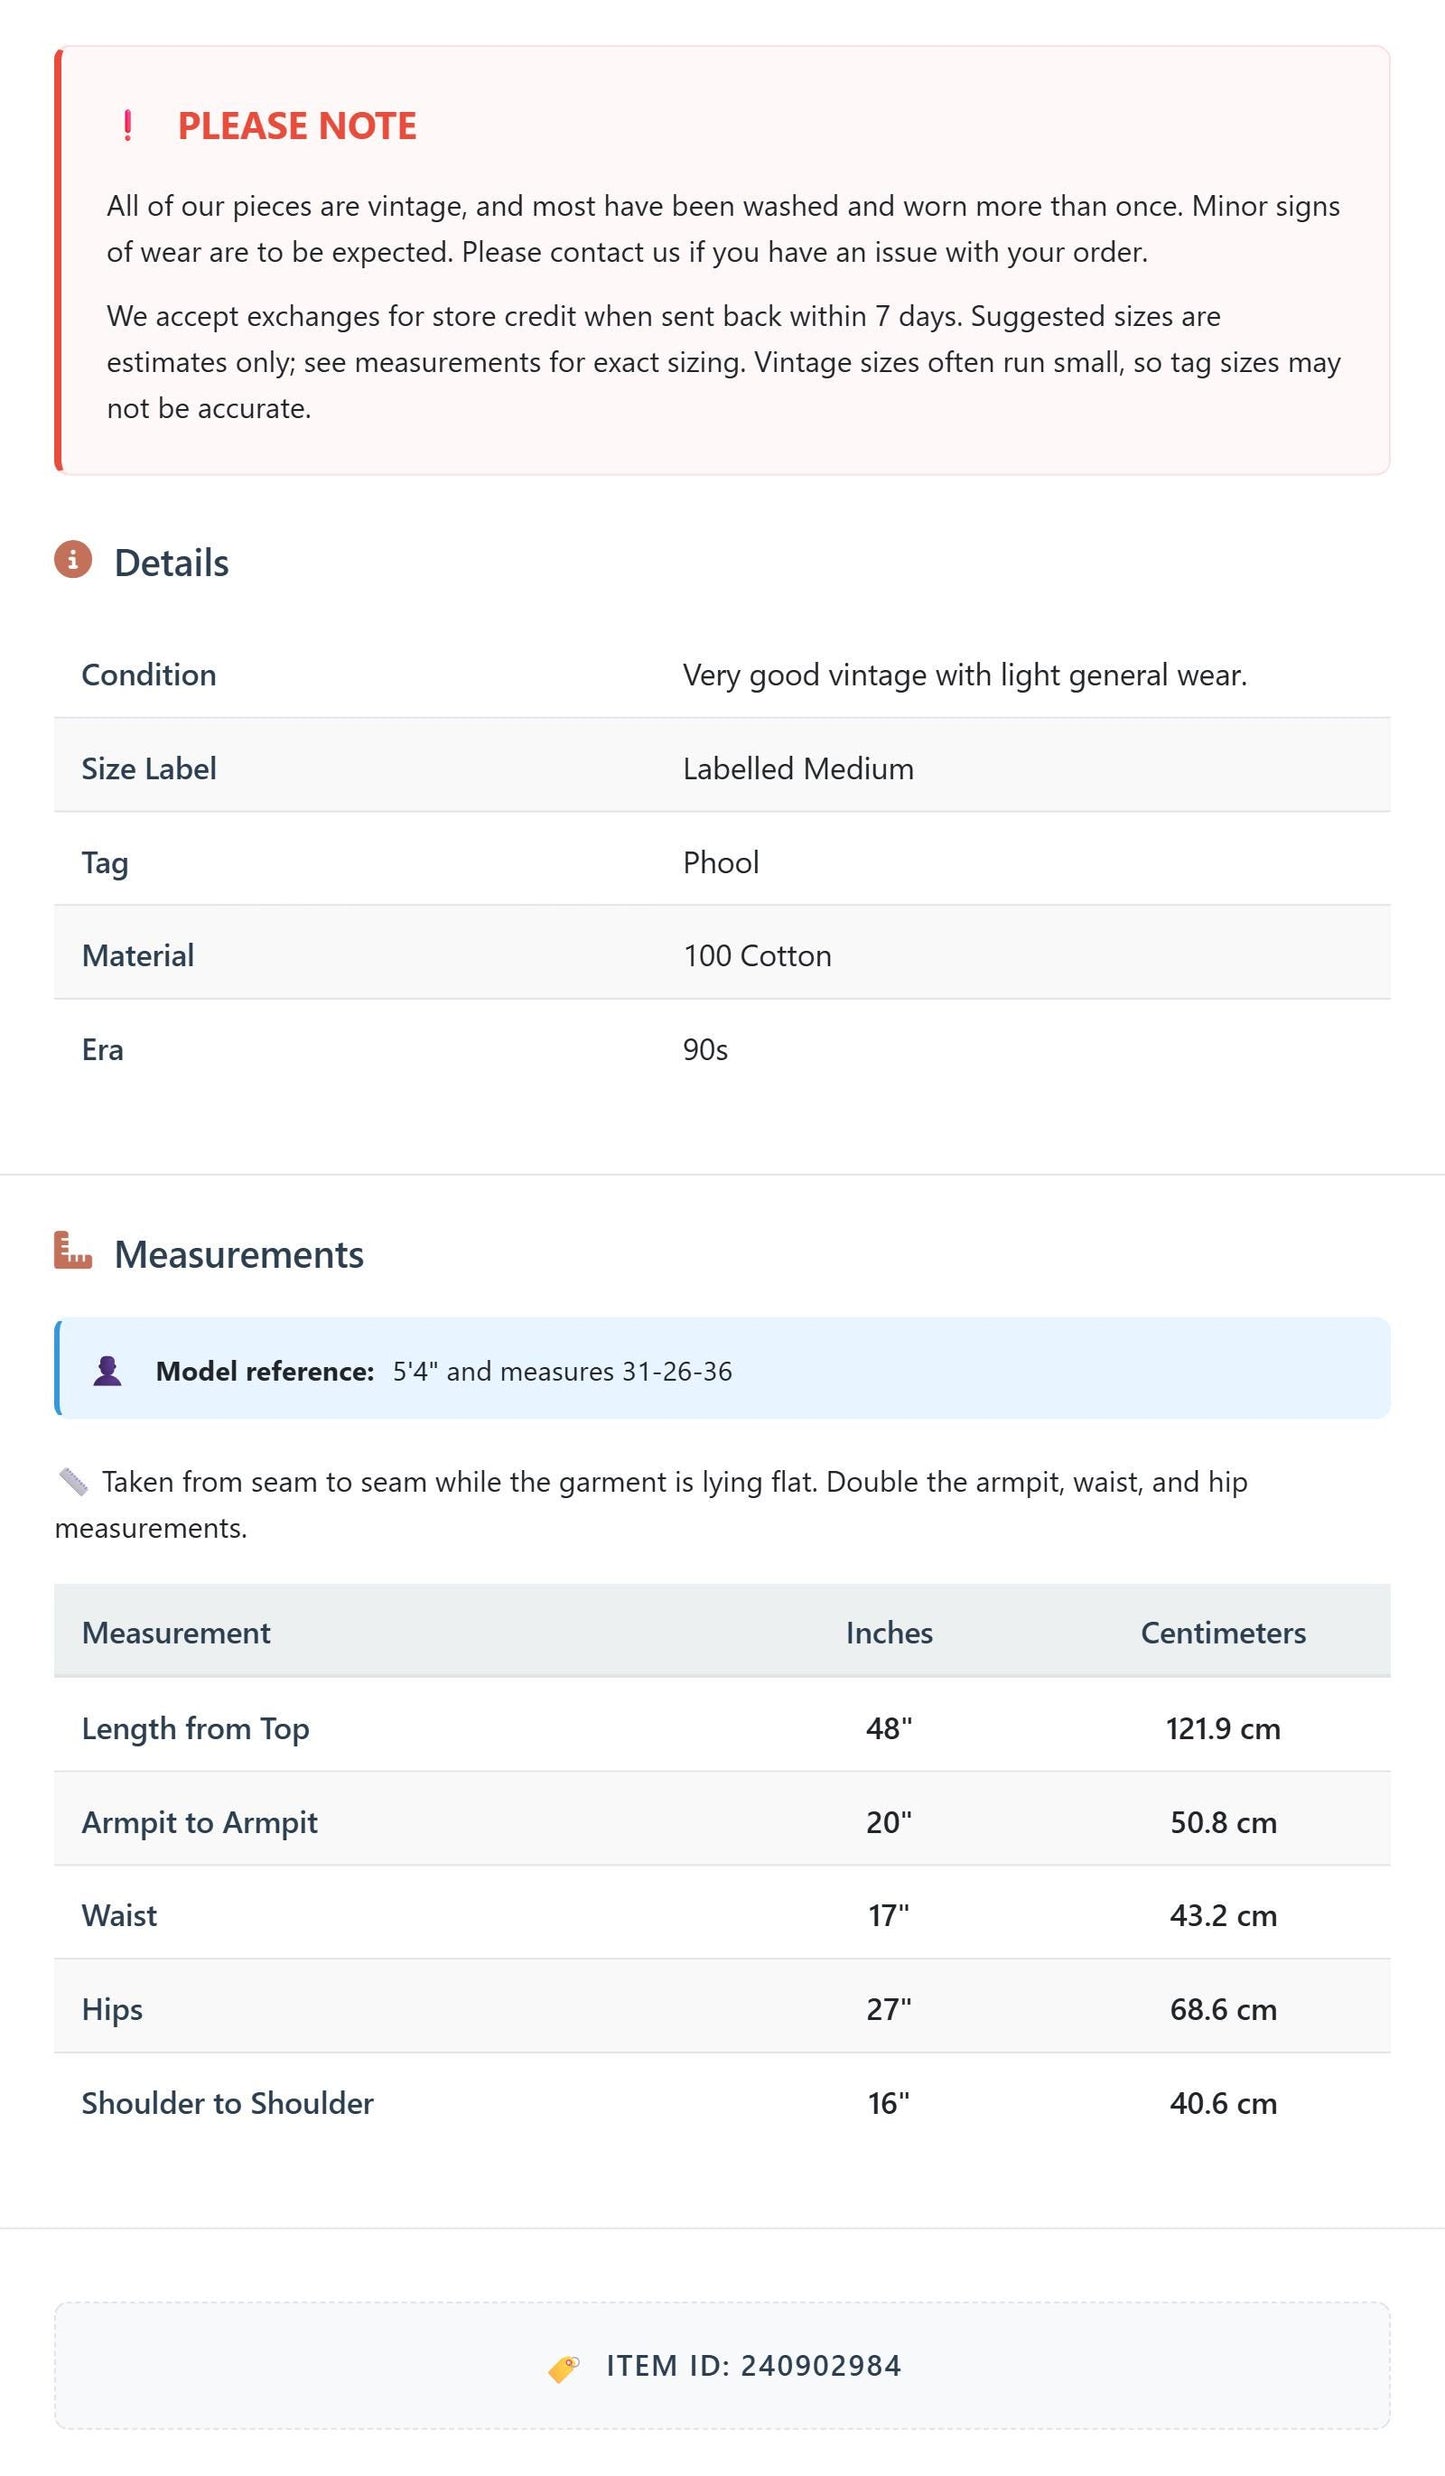
Task: Click the Hips 68.6 cm value
Action: click(x=1223, y=2010)
